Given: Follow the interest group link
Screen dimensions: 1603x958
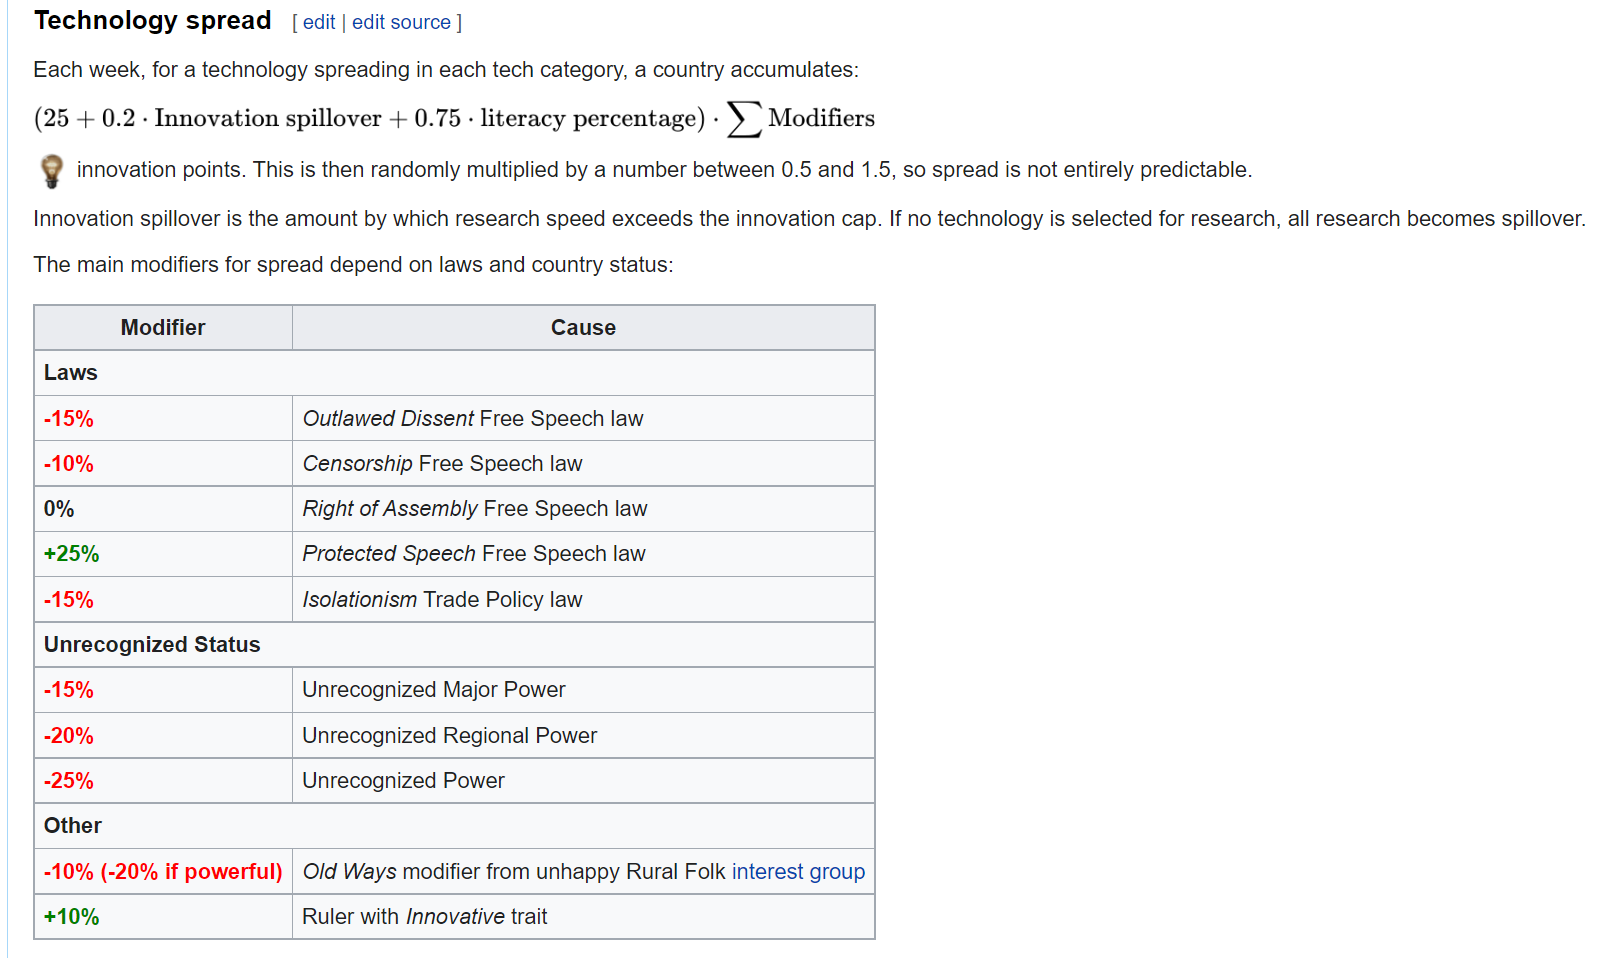Looking at the screenshot, I should click(798, 872).
